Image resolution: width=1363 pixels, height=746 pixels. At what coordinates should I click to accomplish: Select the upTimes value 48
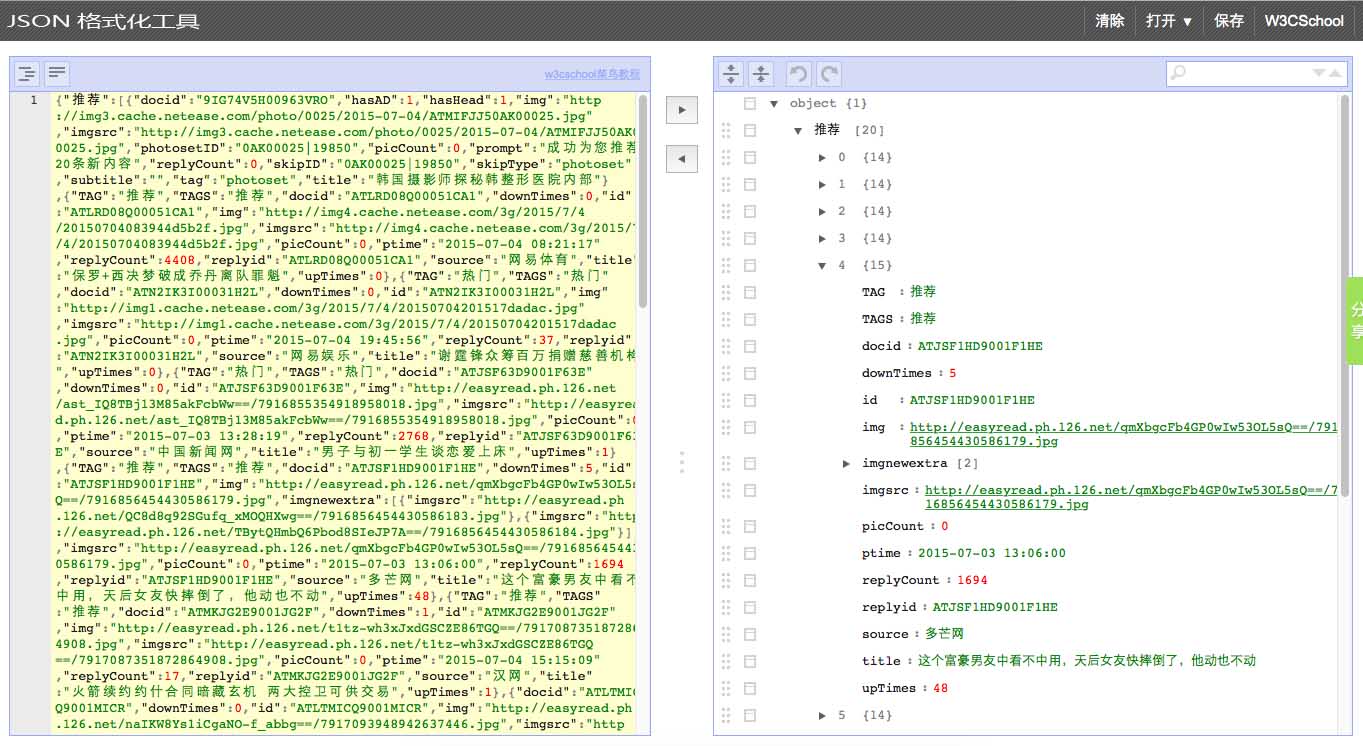point(940,688)
